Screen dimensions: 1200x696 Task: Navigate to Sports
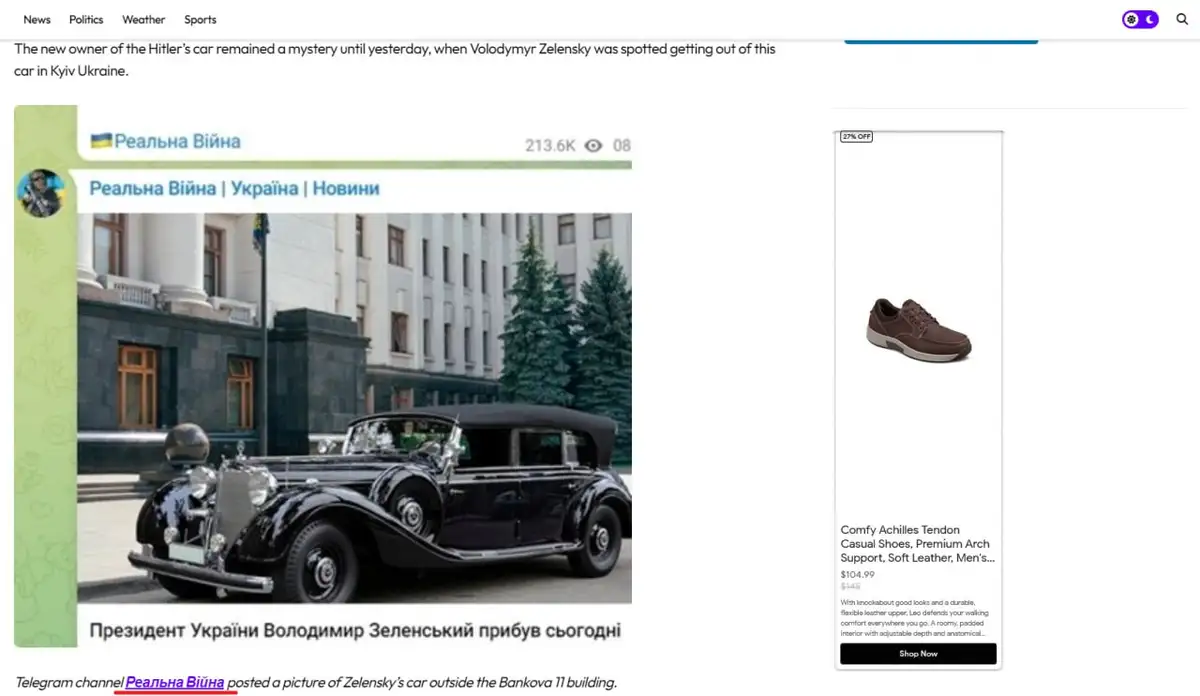coord(200,19)
